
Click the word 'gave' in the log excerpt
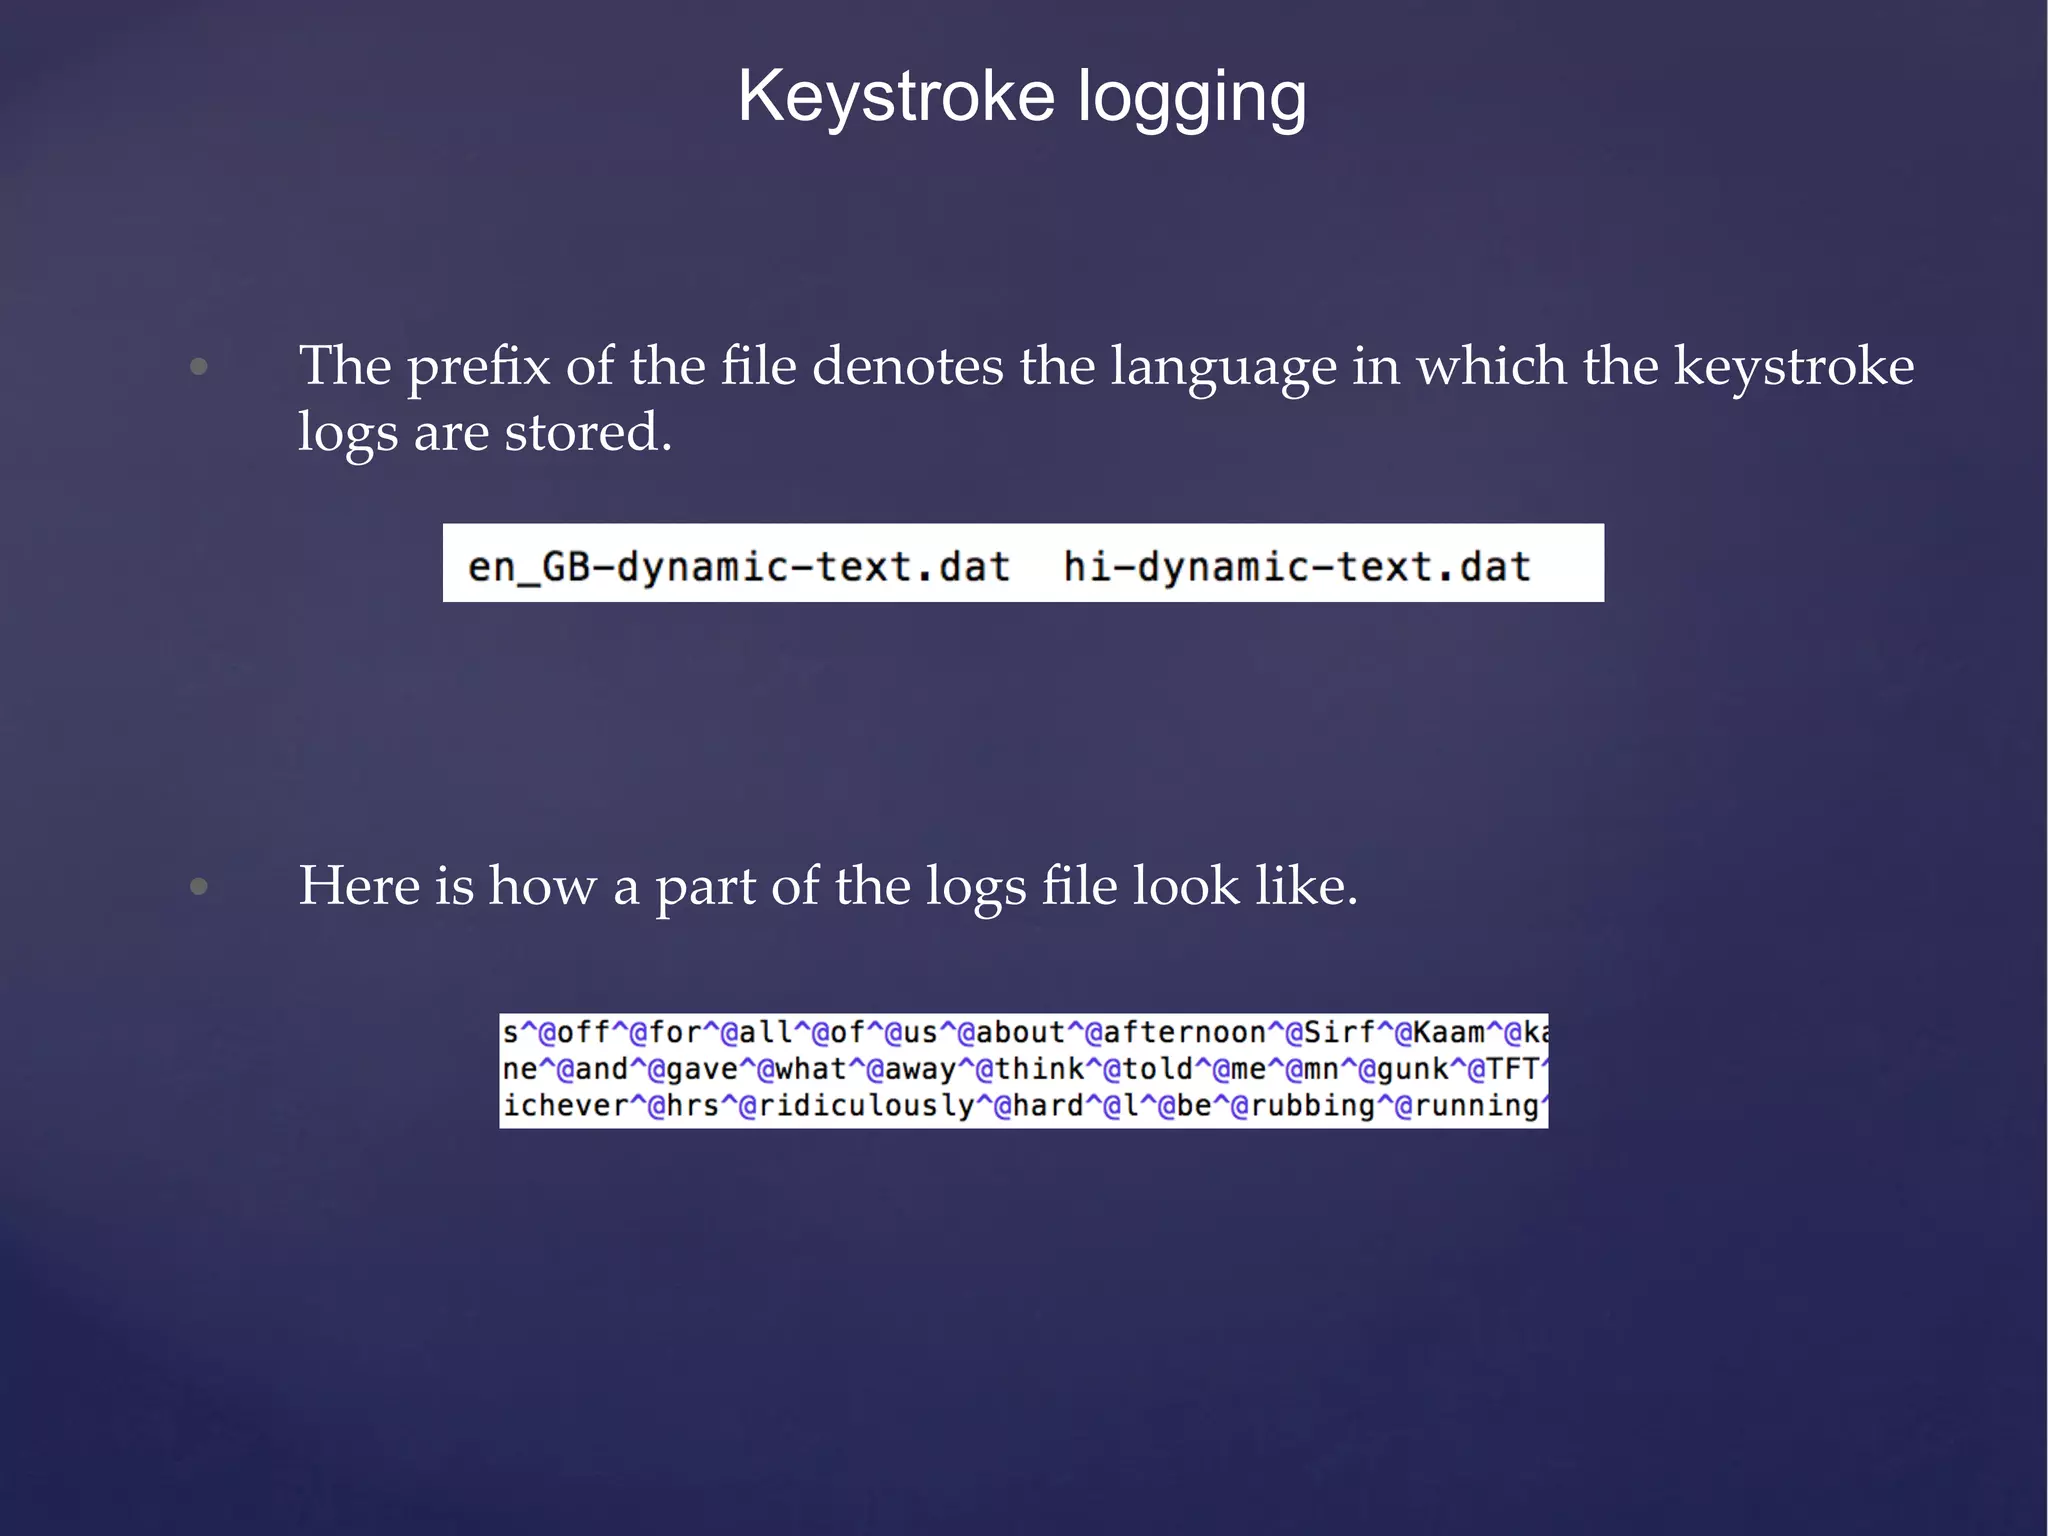pyautogui.click(x=702, y=1069)
